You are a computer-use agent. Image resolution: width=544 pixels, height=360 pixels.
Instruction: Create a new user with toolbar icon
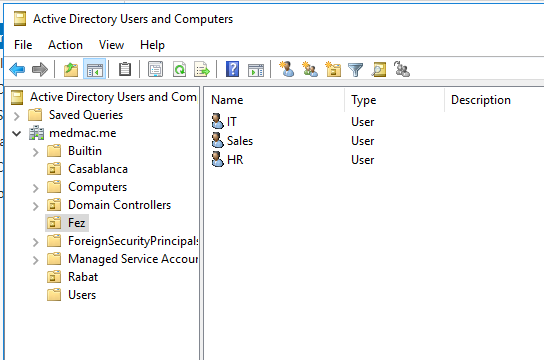pos(287,69)
